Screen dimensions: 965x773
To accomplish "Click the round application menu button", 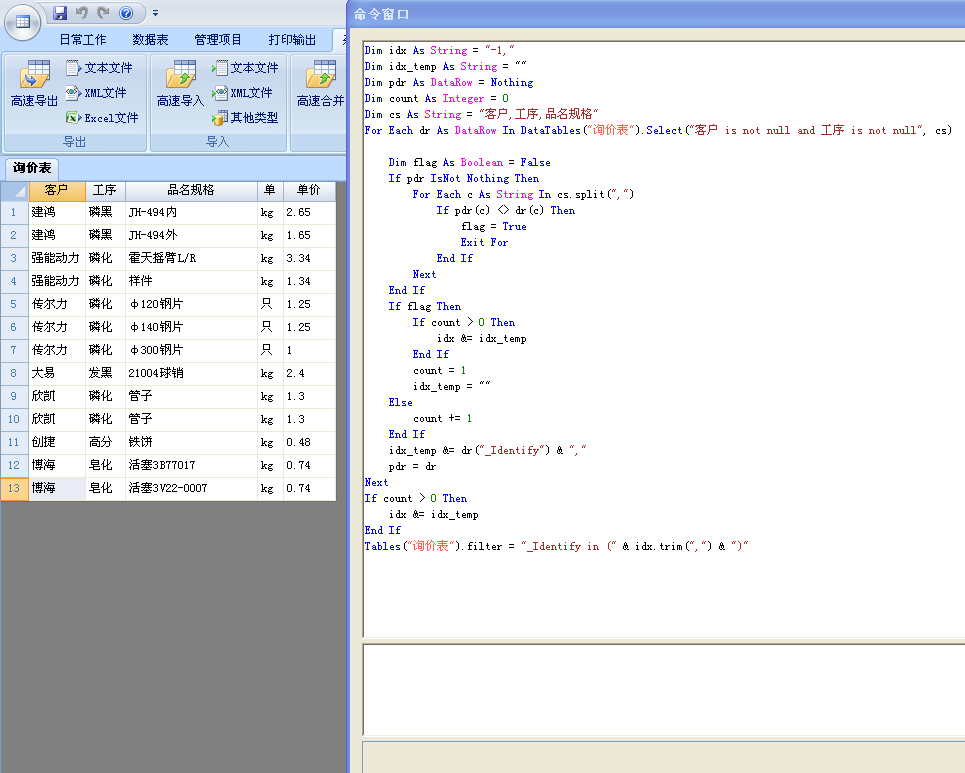I will pos(22,20).
